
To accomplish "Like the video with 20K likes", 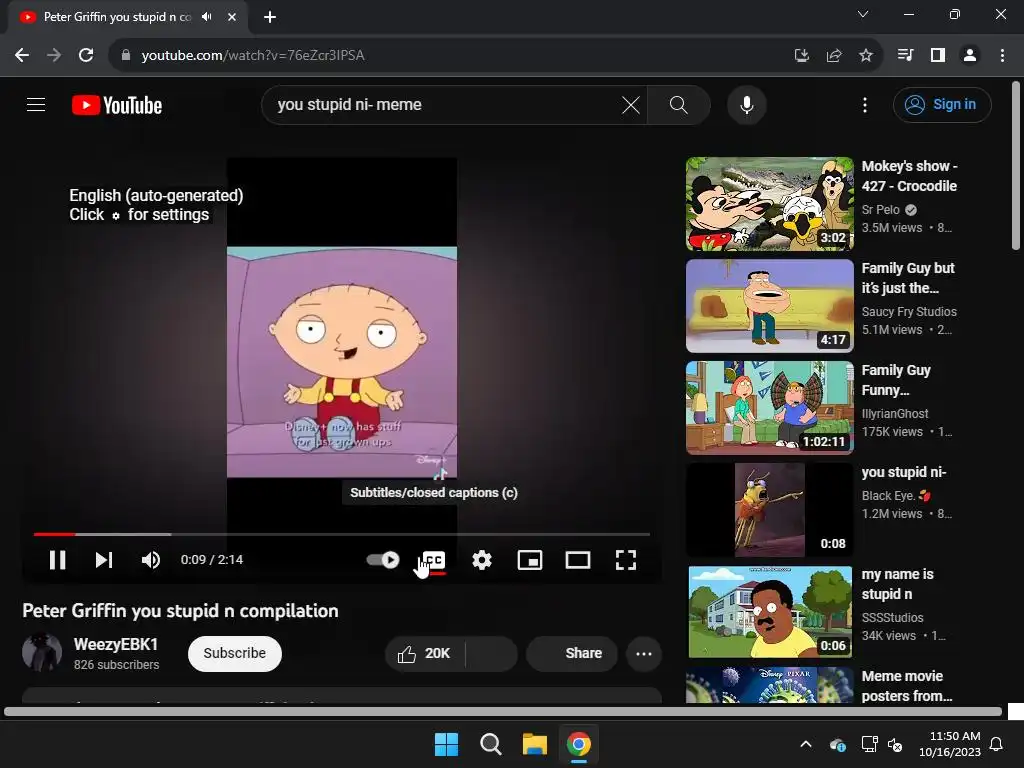I will tap(425, 653).
